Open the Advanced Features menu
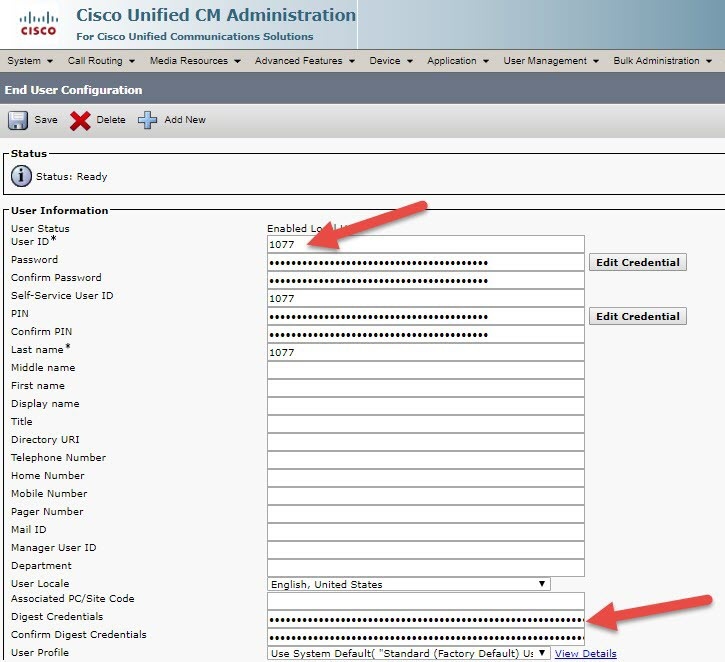 click(x=305, y=61)
